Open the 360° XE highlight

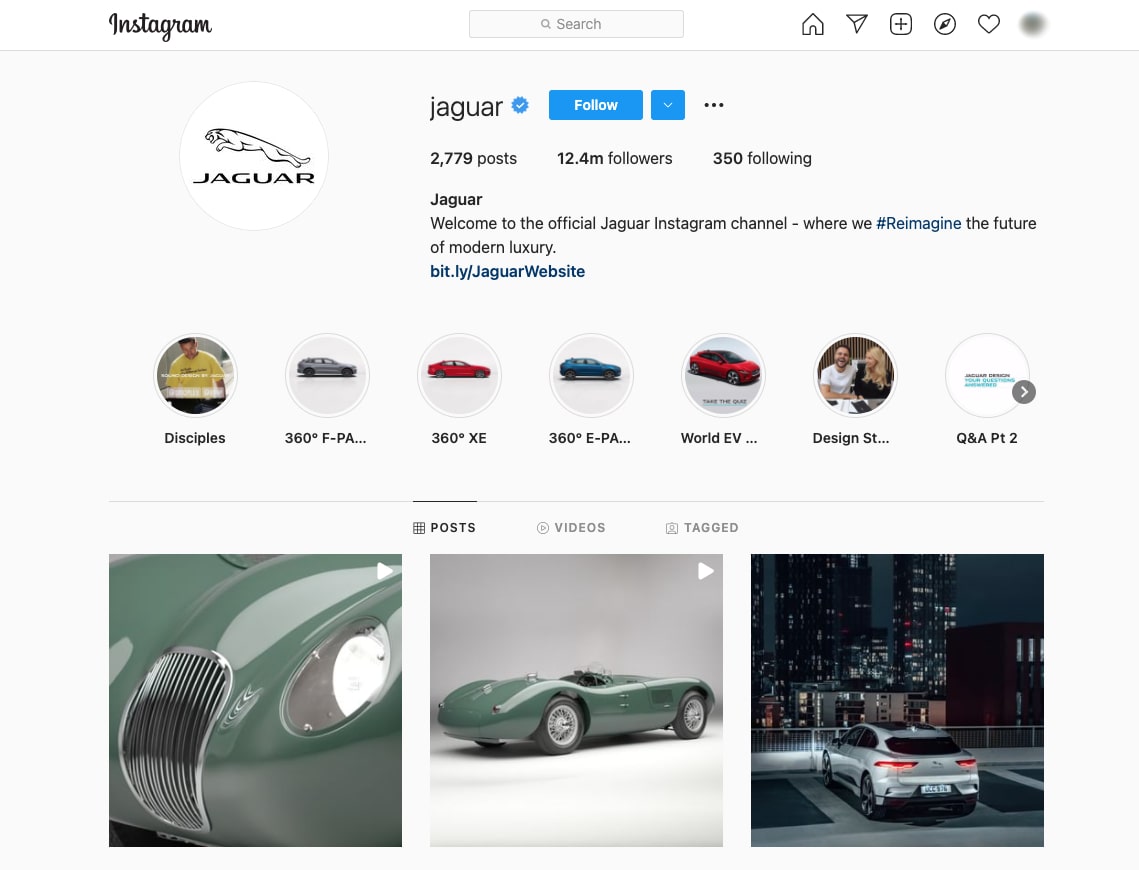pyautogui.click(x=459, y=375)
